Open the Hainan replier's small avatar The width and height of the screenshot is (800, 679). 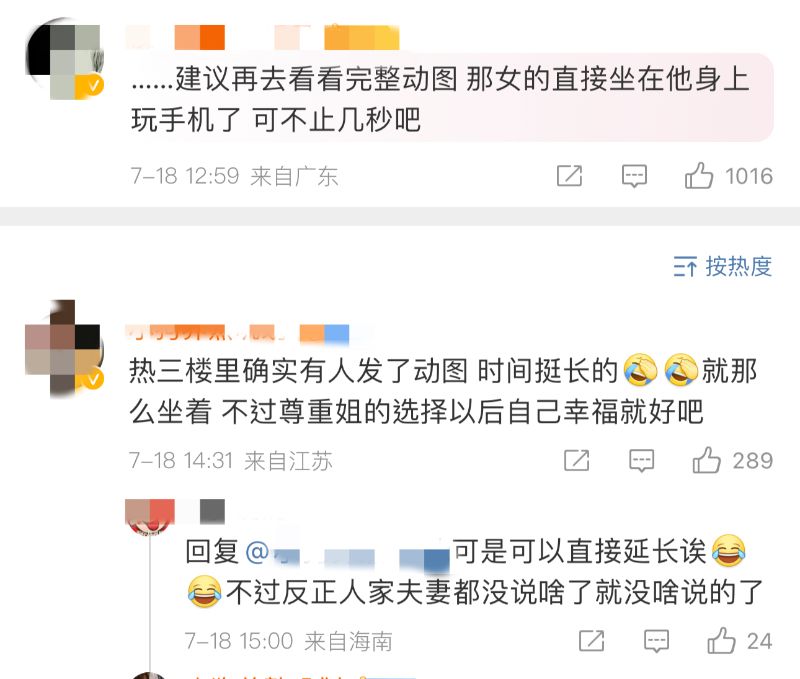(x=149, y=516)
